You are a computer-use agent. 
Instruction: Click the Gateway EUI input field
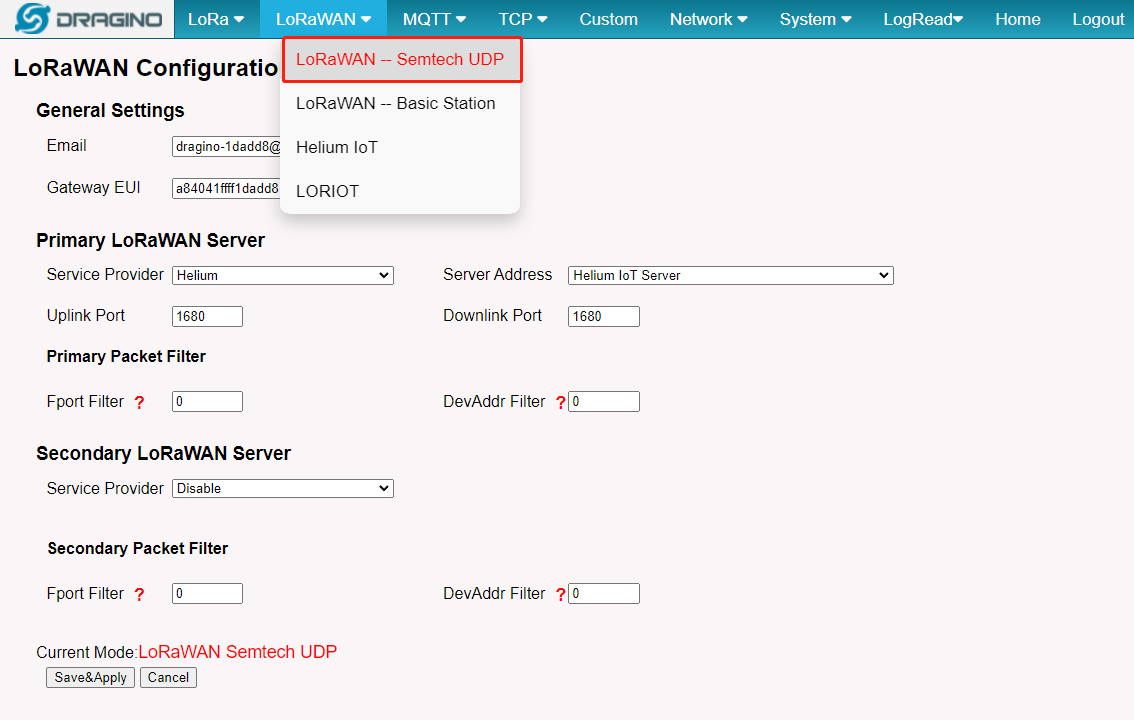pos(226,189)
